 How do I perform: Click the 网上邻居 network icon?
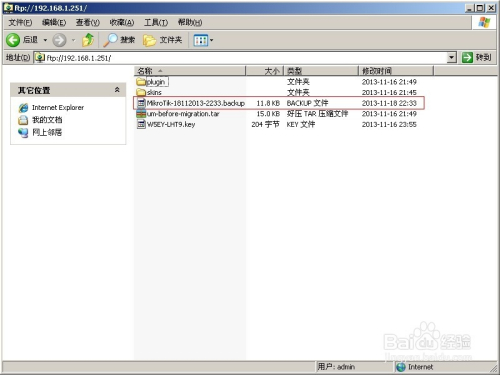(23, 133)
